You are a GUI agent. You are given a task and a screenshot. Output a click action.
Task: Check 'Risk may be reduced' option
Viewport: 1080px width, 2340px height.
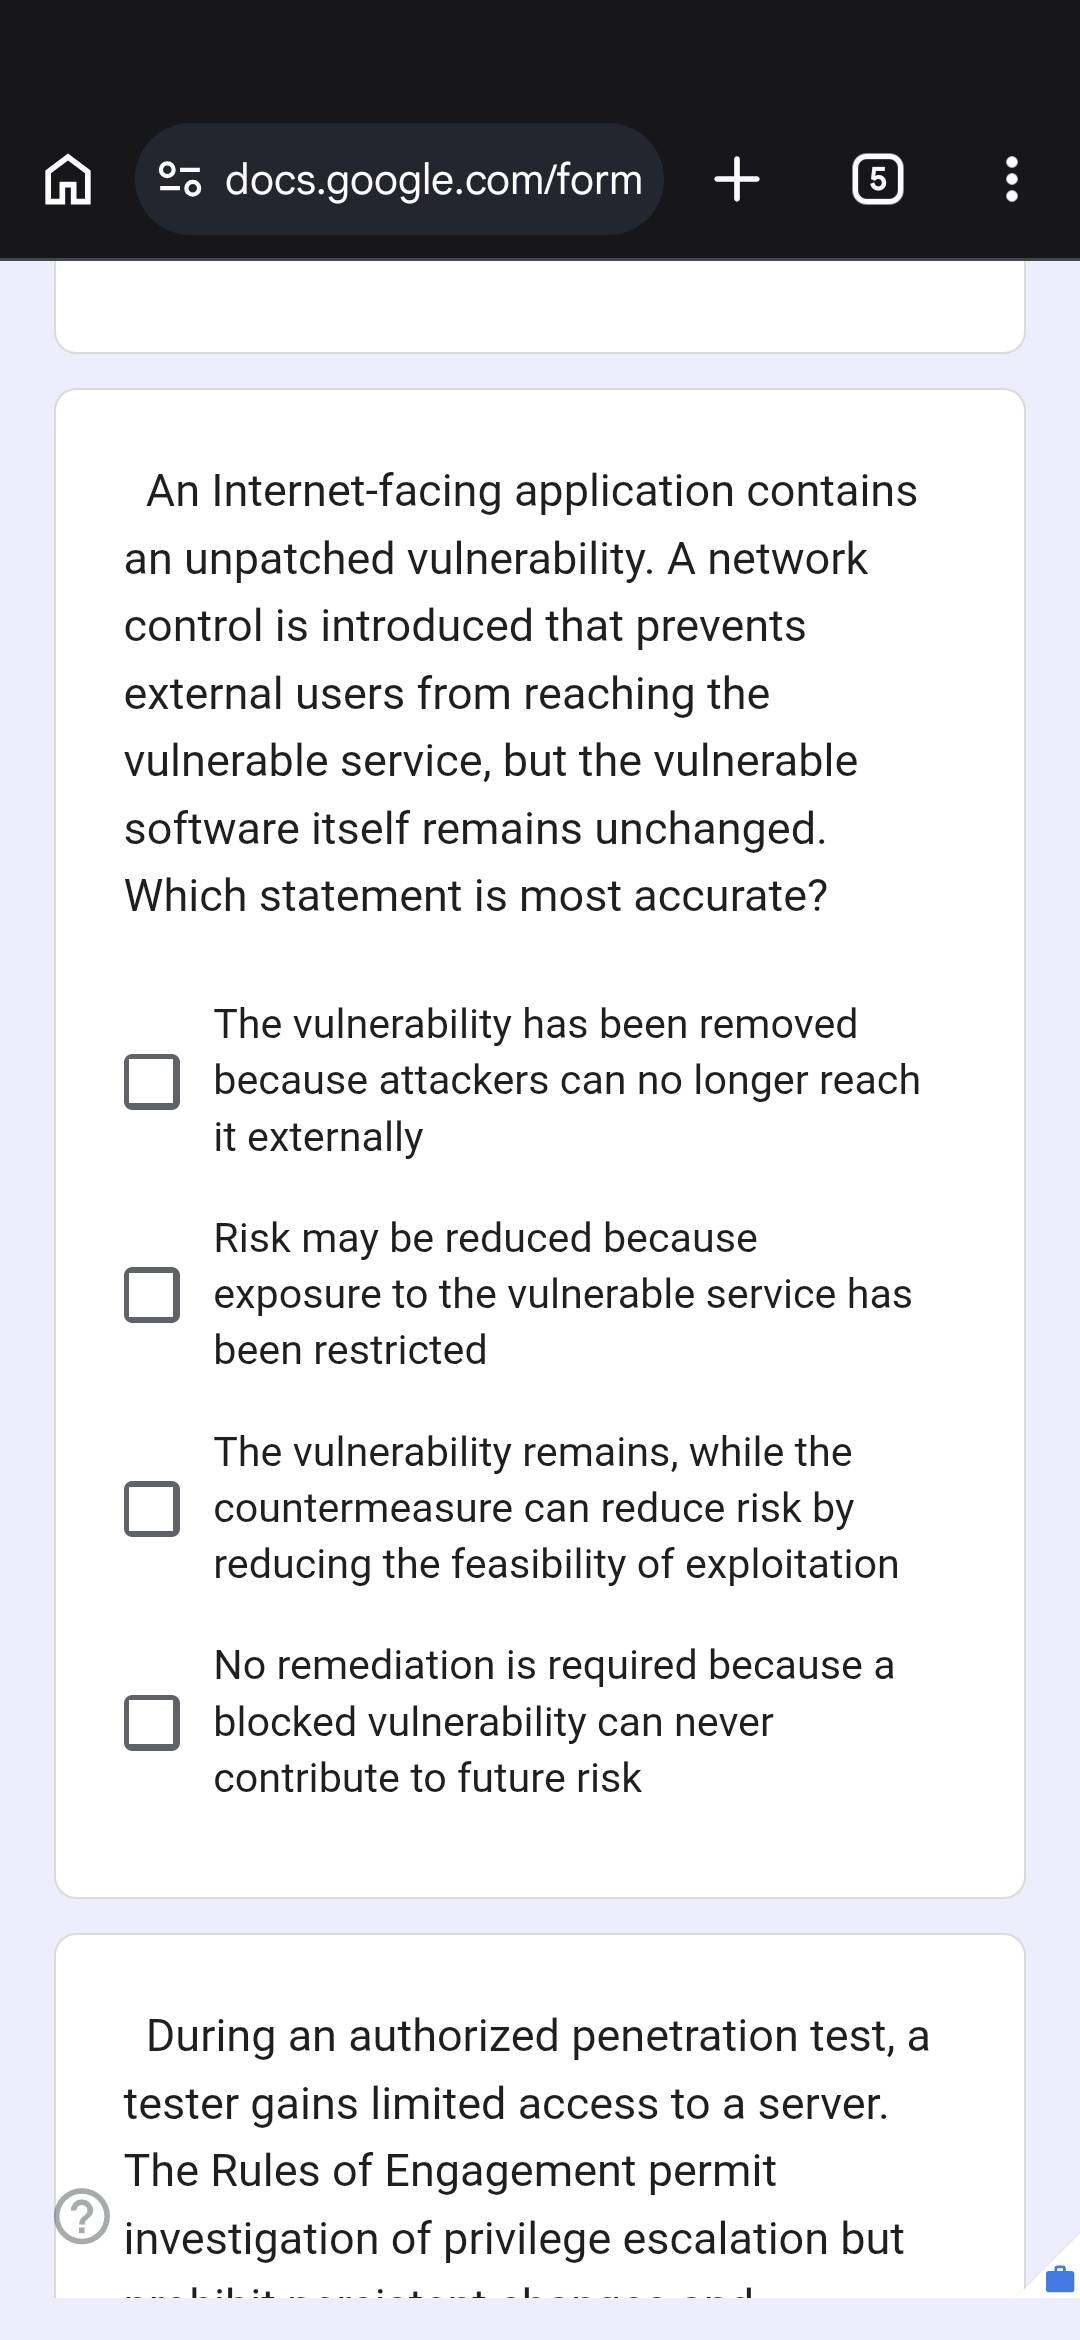click(x=152, y=1295)
